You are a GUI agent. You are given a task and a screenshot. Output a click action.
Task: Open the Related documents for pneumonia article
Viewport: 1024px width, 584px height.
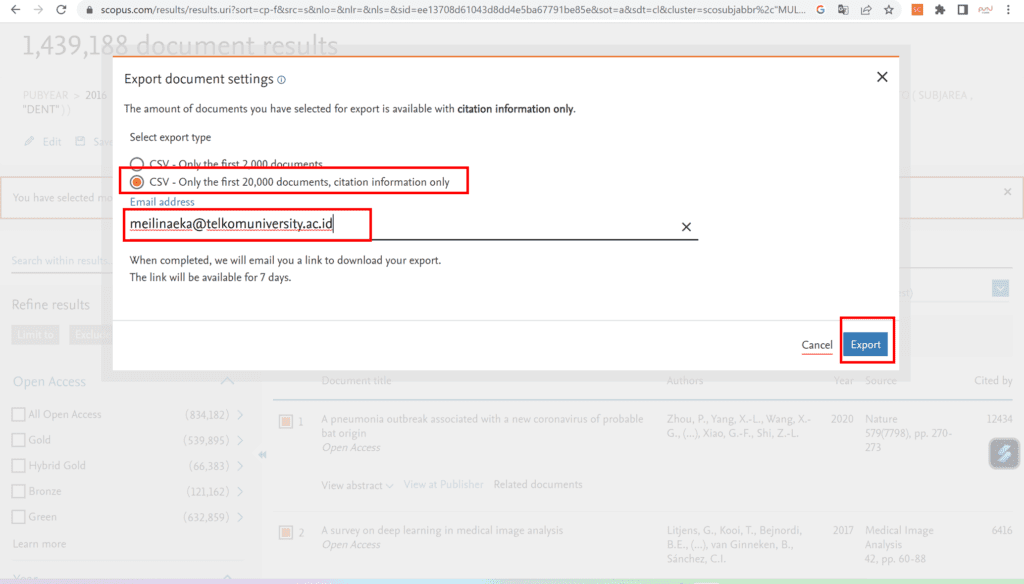coord(538,484)
